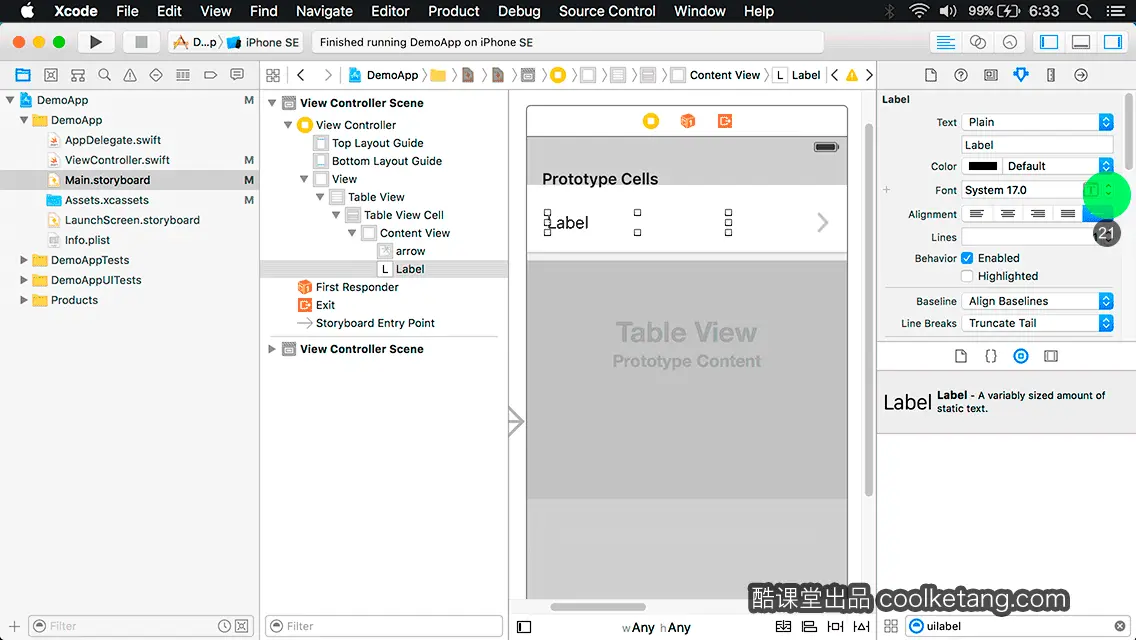1136x640 pixels.
Task: Open the Object library tab
Action: coord(1021,356)
